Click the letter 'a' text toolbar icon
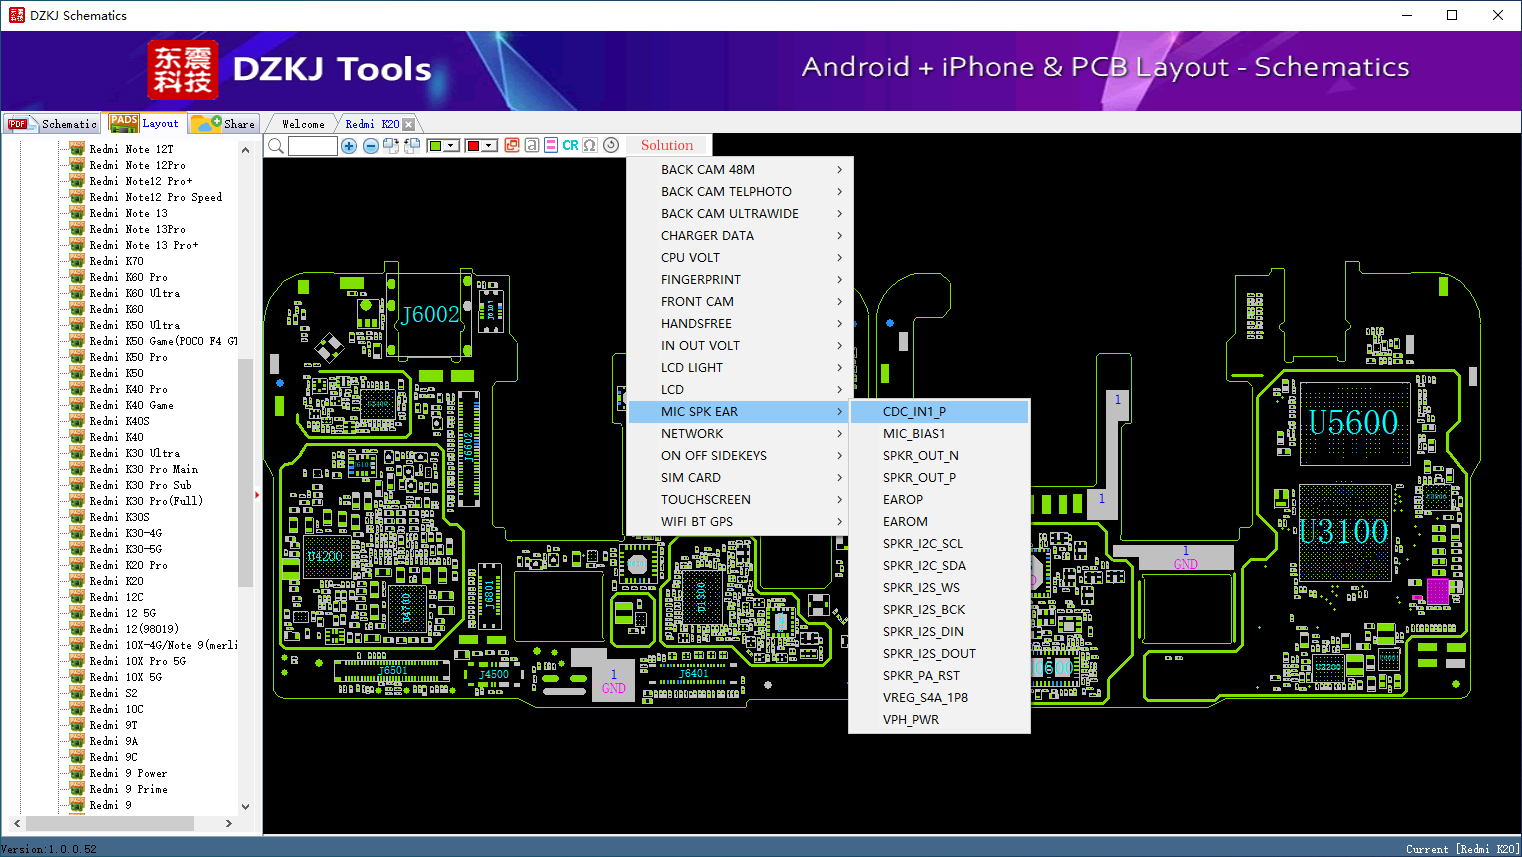The width and height of the screenshot is (1522, 857). coord(532,146)
